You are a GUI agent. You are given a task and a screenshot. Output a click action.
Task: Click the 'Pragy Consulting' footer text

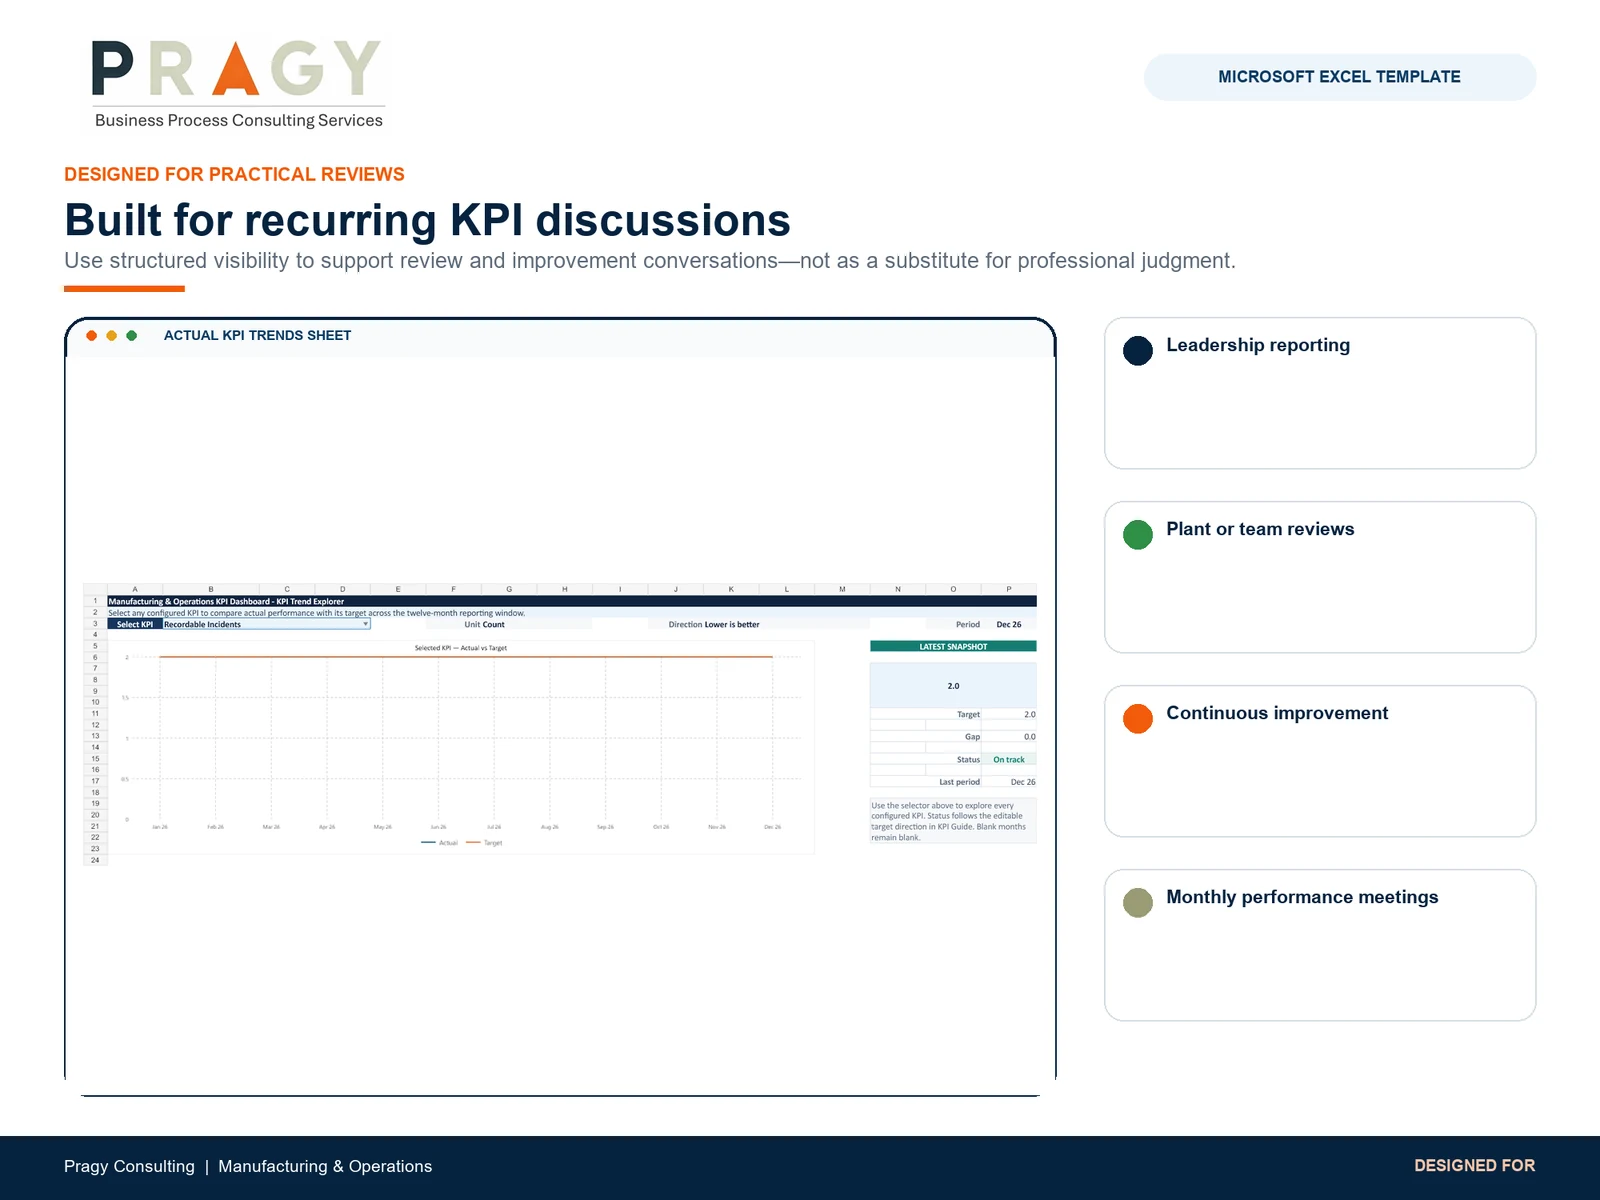click(x=129, y=1166)
